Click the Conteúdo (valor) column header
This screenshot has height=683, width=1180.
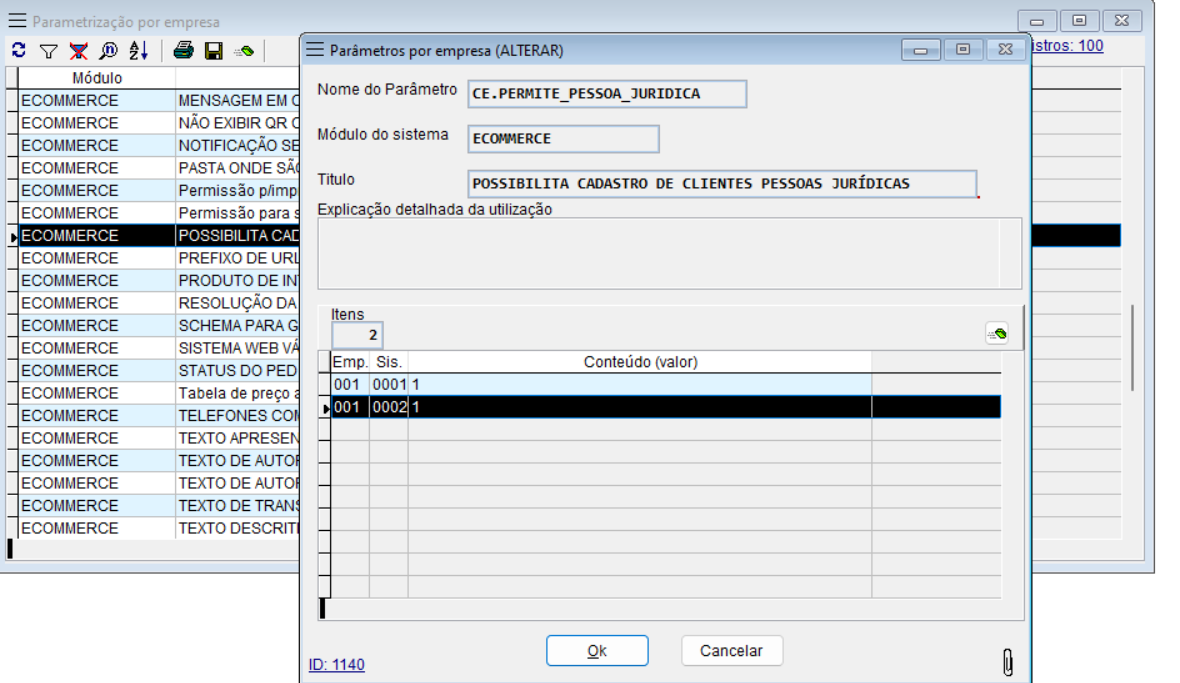(640, 362)
